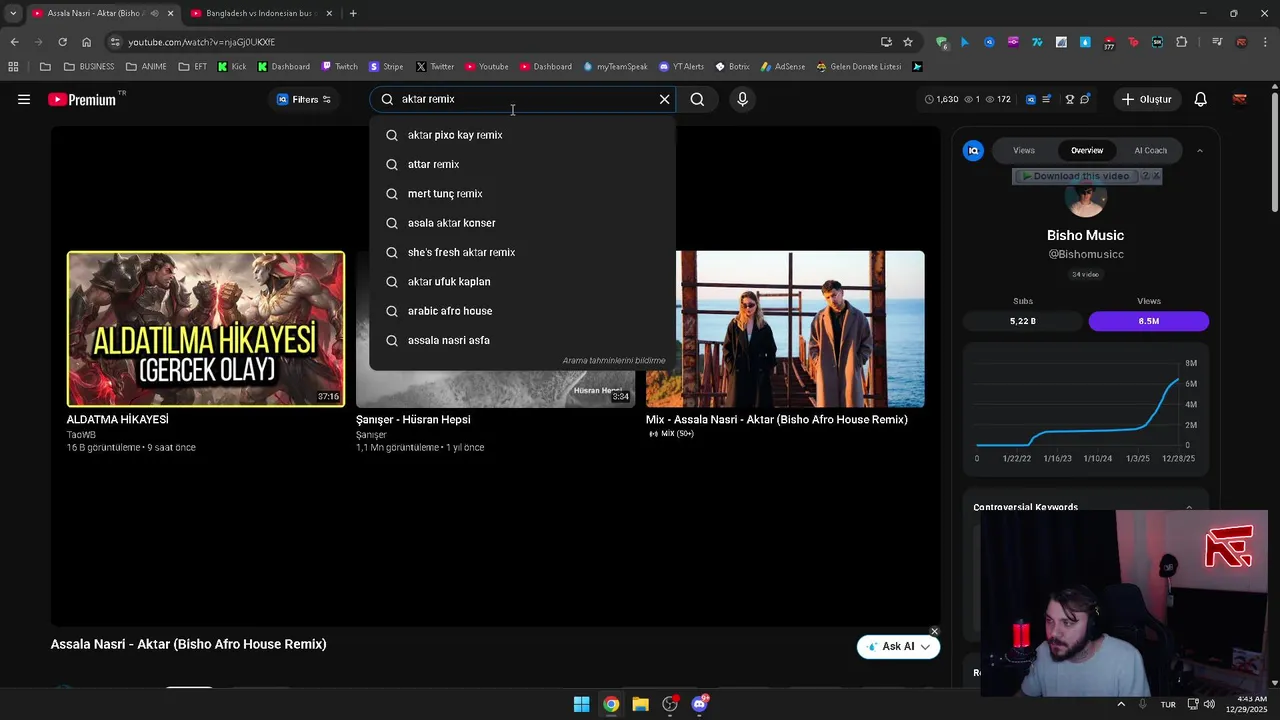Open the AdSense bookmark
Image resolution: width=1280 pixels, height=720 pixels.
pyautogui.click(x=782, y=67)
